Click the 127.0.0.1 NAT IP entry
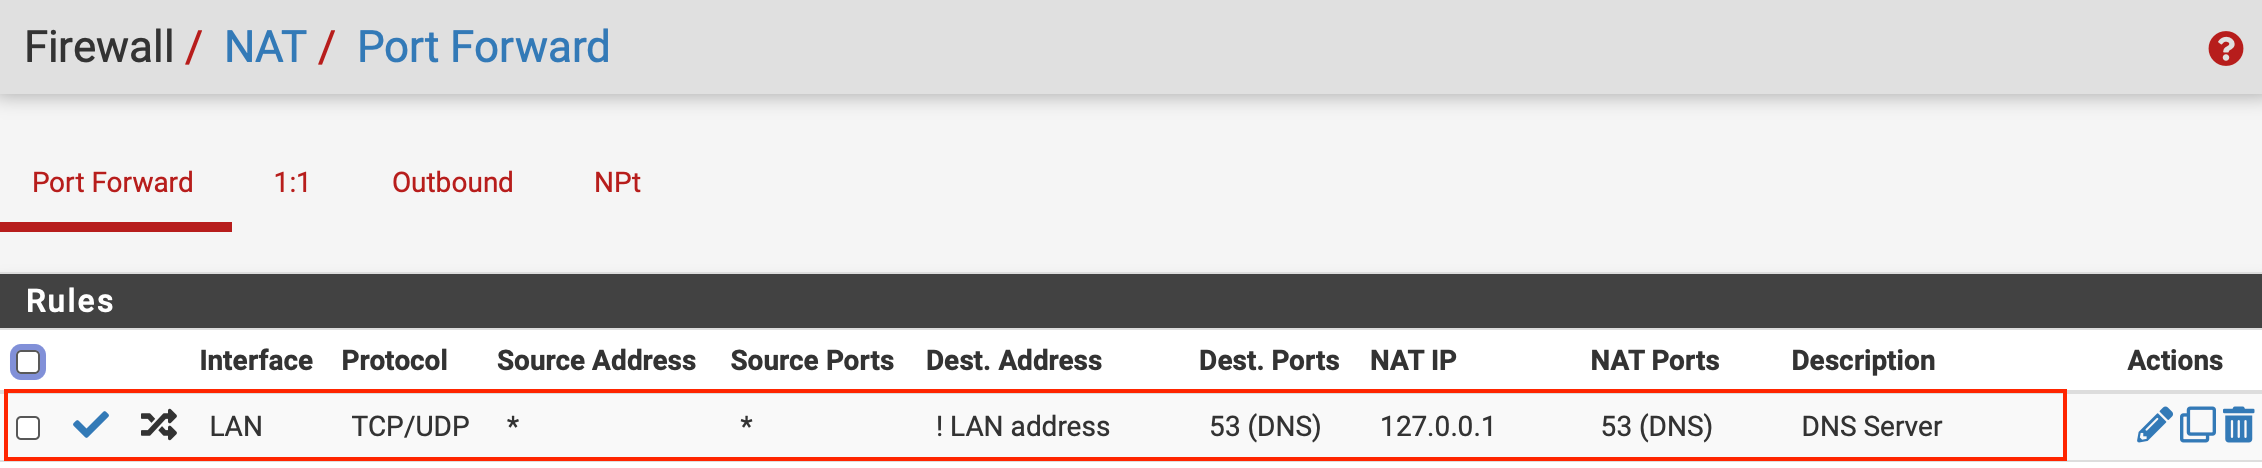Viewport: 2262px width, 468px height. tap(1437, 426)
